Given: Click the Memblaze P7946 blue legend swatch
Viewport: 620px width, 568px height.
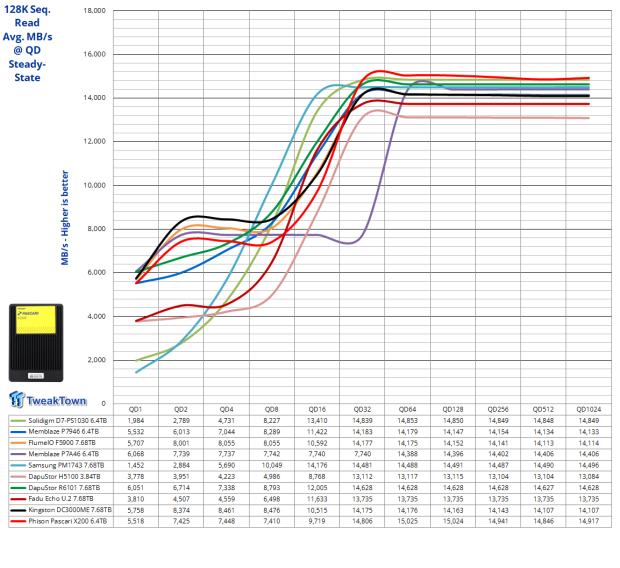Looking at the screenshot, I should [18, 432].
